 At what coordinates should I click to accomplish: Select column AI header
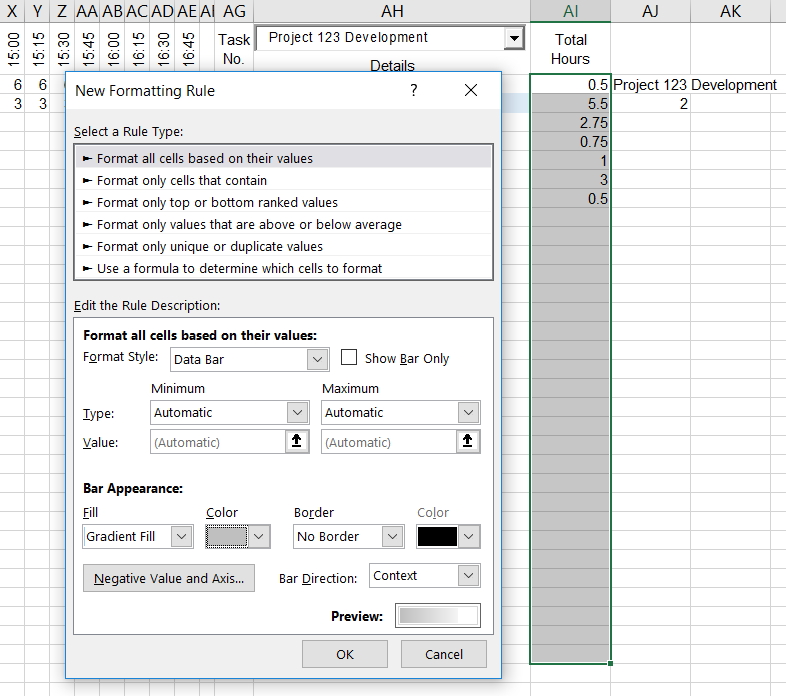[570, 11]
